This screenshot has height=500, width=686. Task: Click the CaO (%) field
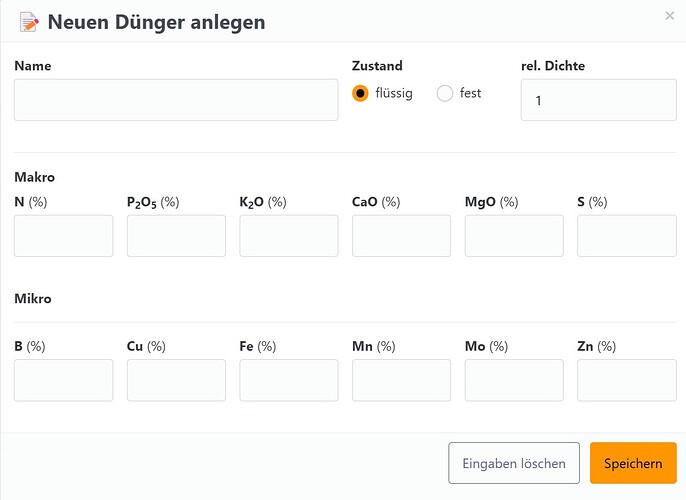coord(401,236)
